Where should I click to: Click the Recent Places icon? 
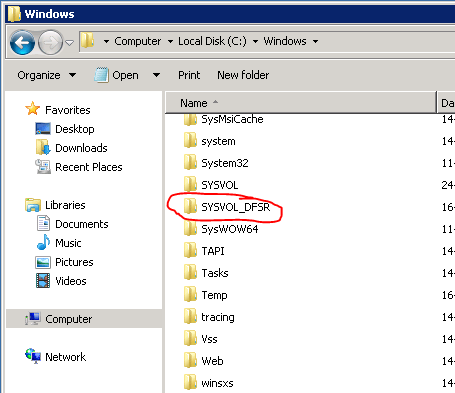pos(43,166)
